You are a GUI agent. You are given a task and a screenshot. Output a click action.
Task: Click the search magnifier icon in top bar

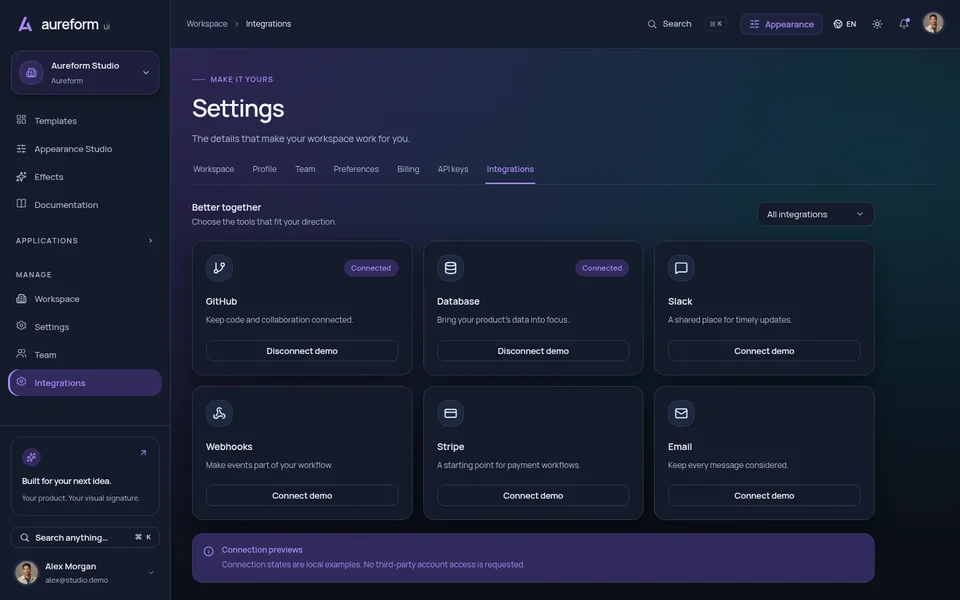click(651, 24)
